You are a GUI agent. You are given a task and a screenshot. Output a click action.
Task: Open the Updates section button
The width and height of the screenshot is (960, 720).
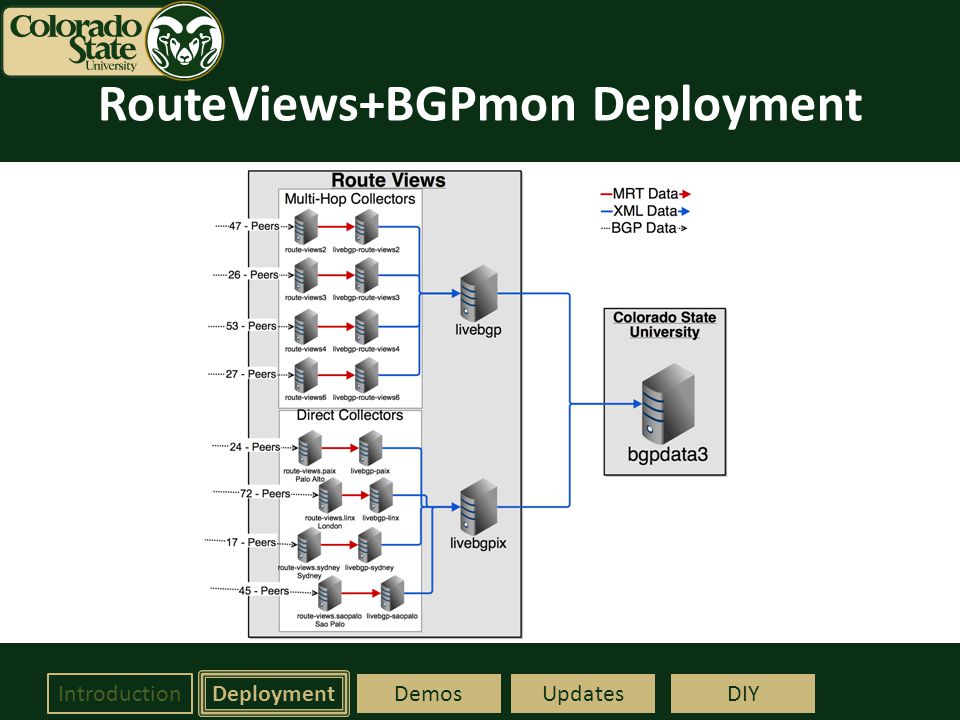point(583,694)
